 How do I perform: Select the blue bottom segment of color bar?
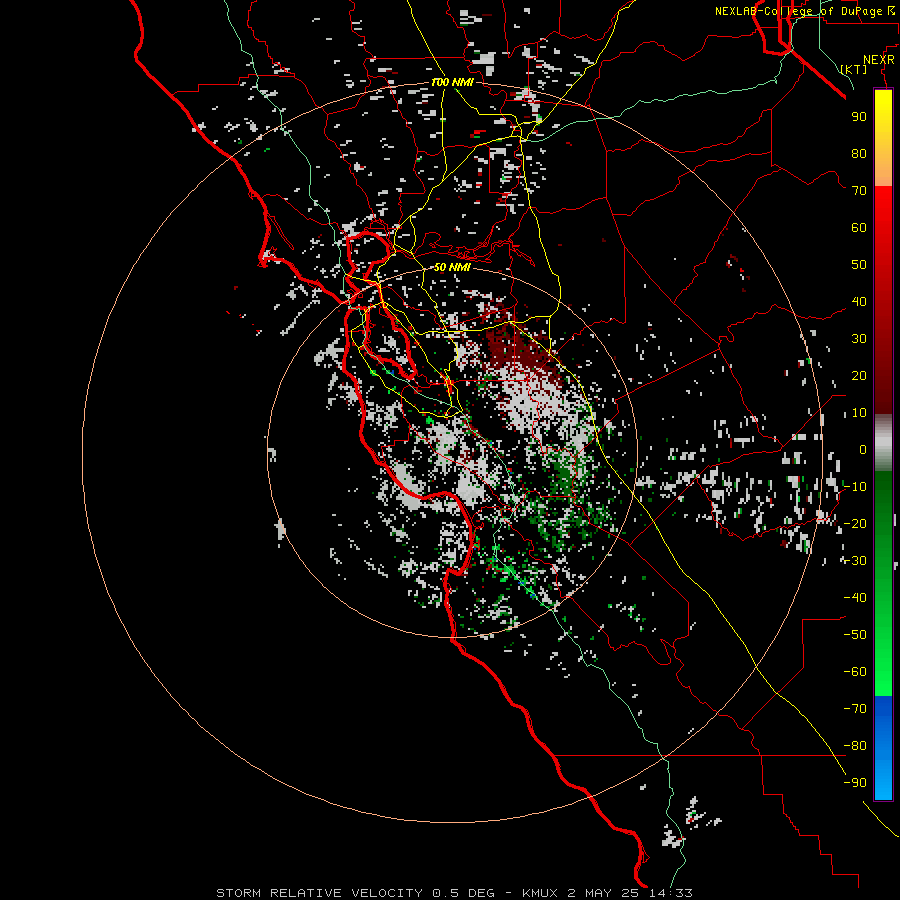883,748
